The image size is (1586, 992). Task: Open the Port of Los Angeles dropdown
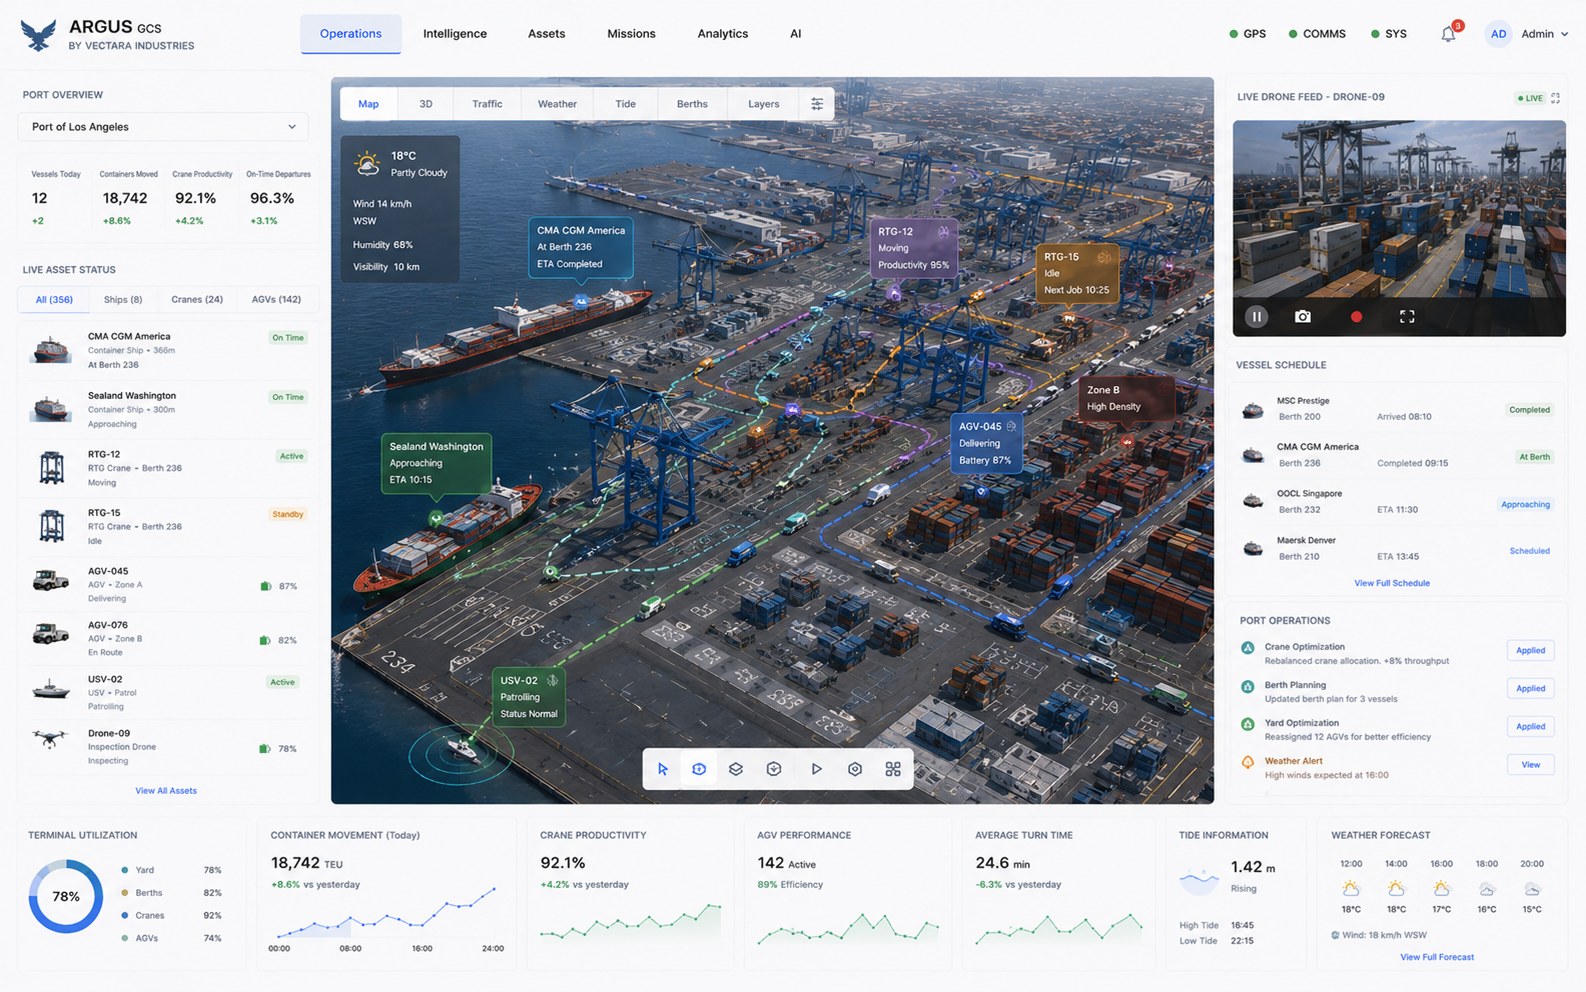(x=163, y=127)
